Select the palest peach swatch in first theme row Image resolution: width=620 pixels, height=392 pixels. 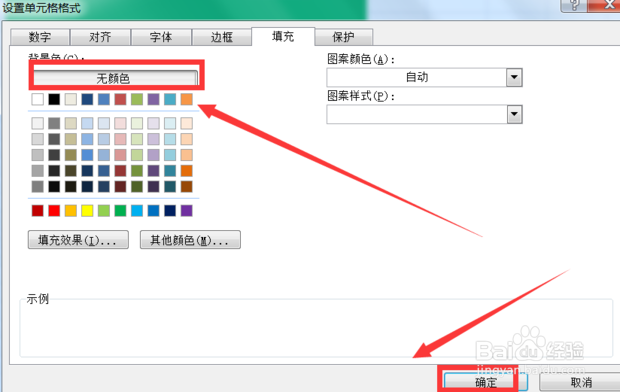tap(187, 123)
